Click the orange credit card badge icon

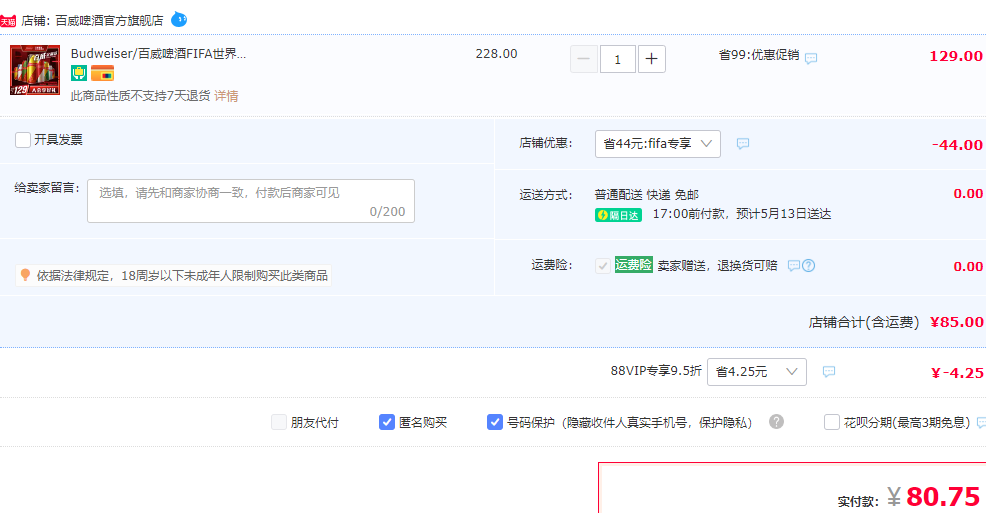(x=102, y=73)
